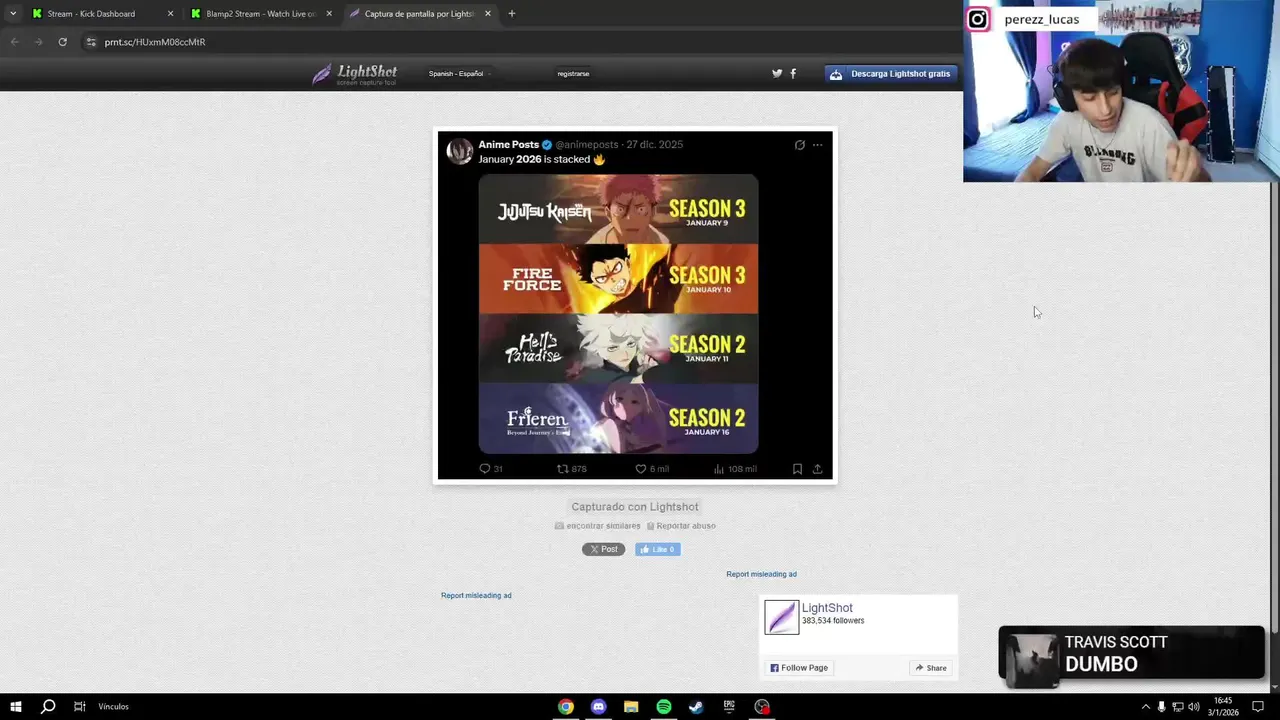
Task: Click the Hell's Paradise Season 2 banner
Action: click(x=618, y=349)
